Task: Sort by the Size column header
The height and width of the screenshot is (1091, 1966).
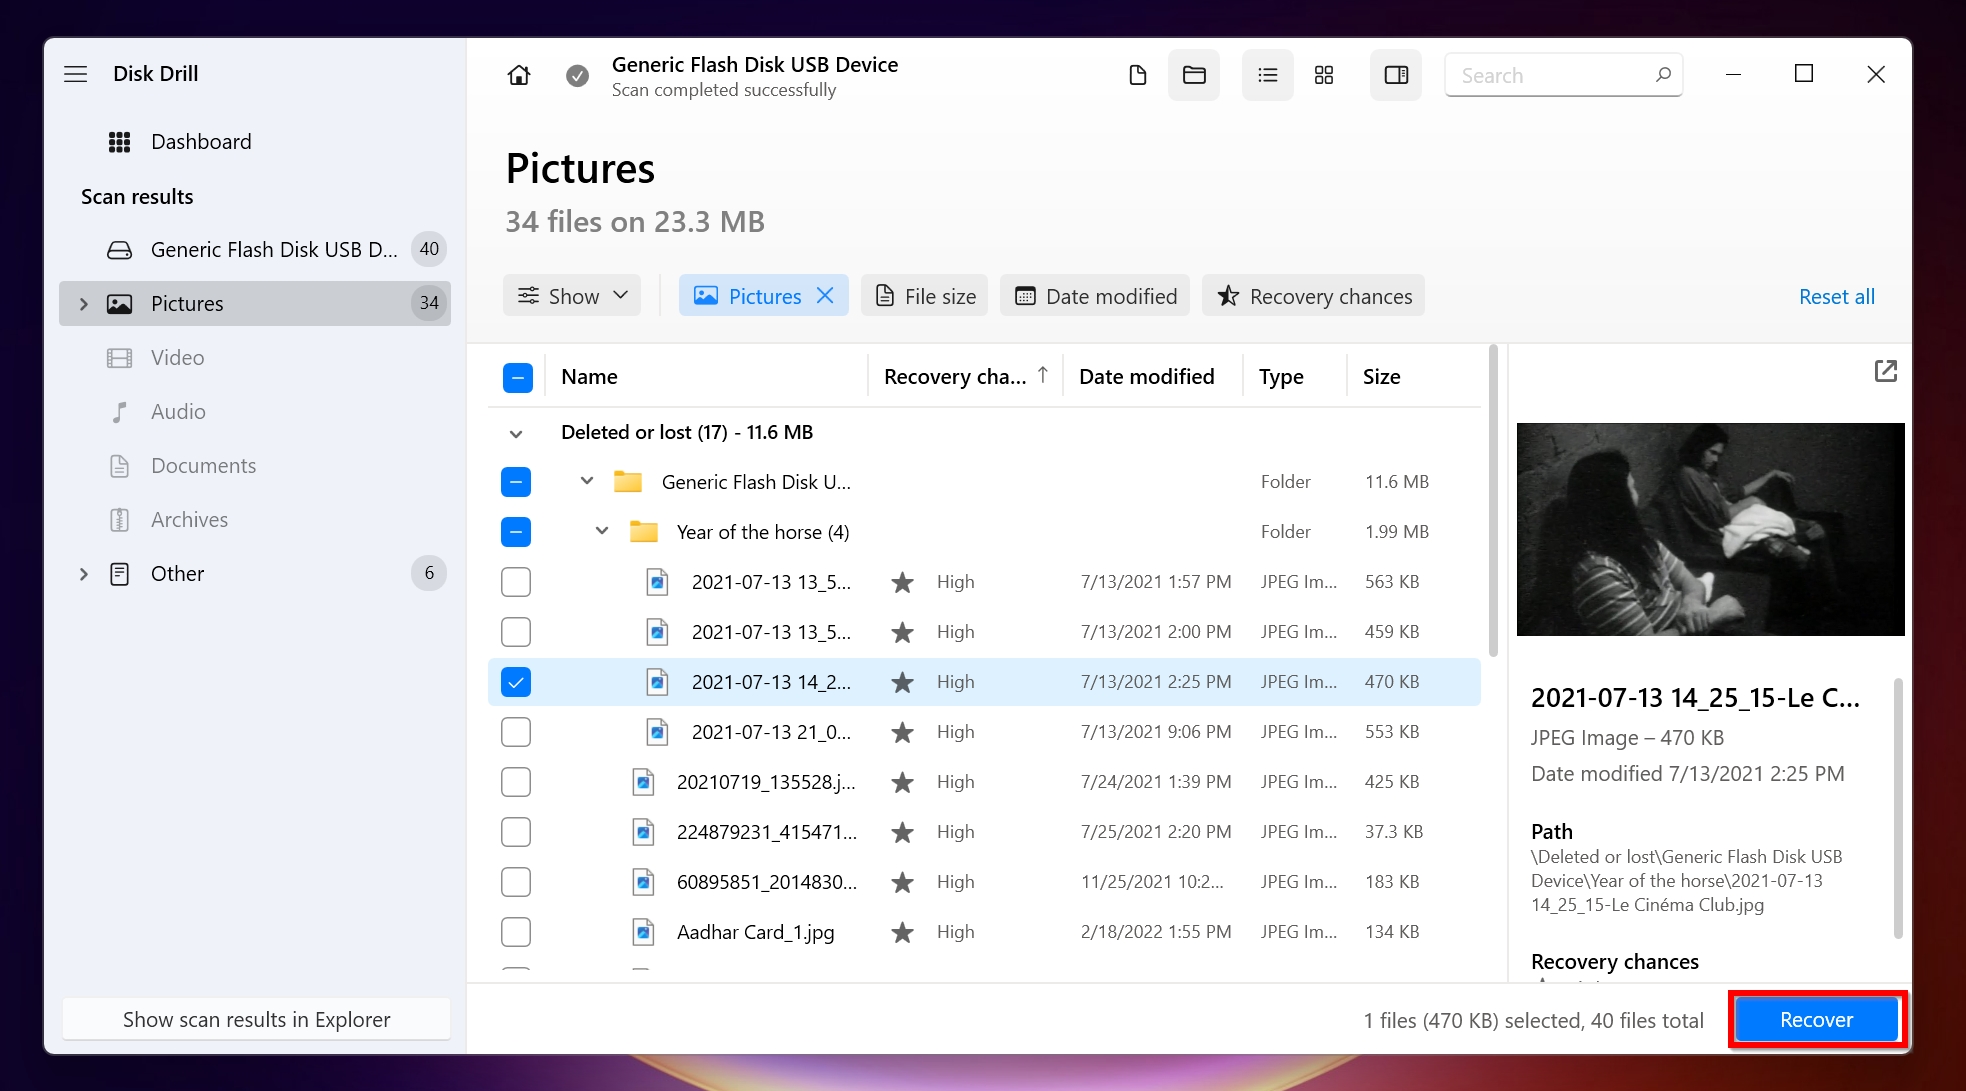Action: [x=1381, y=377]
